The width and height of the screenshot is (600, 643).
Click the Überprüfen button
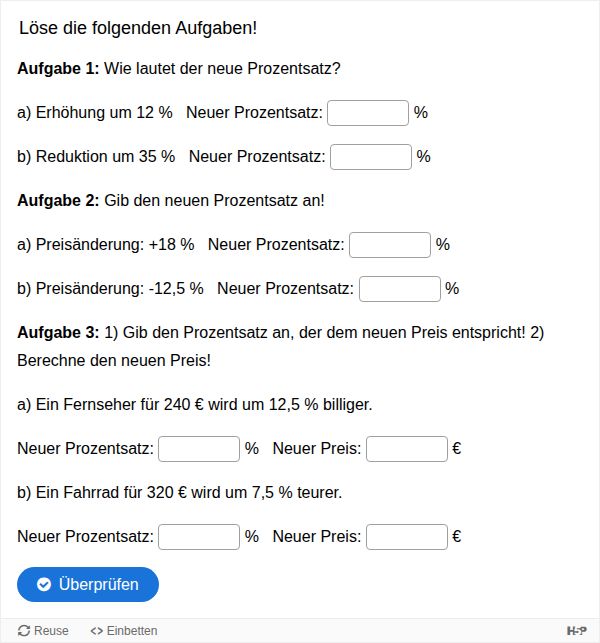point(88,584)
